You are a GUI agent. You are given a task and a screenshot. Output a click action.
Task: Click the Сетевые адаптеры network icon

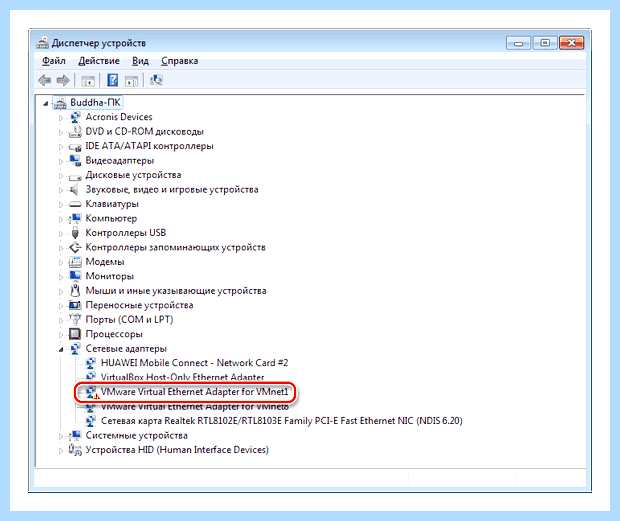pos(75,349)
